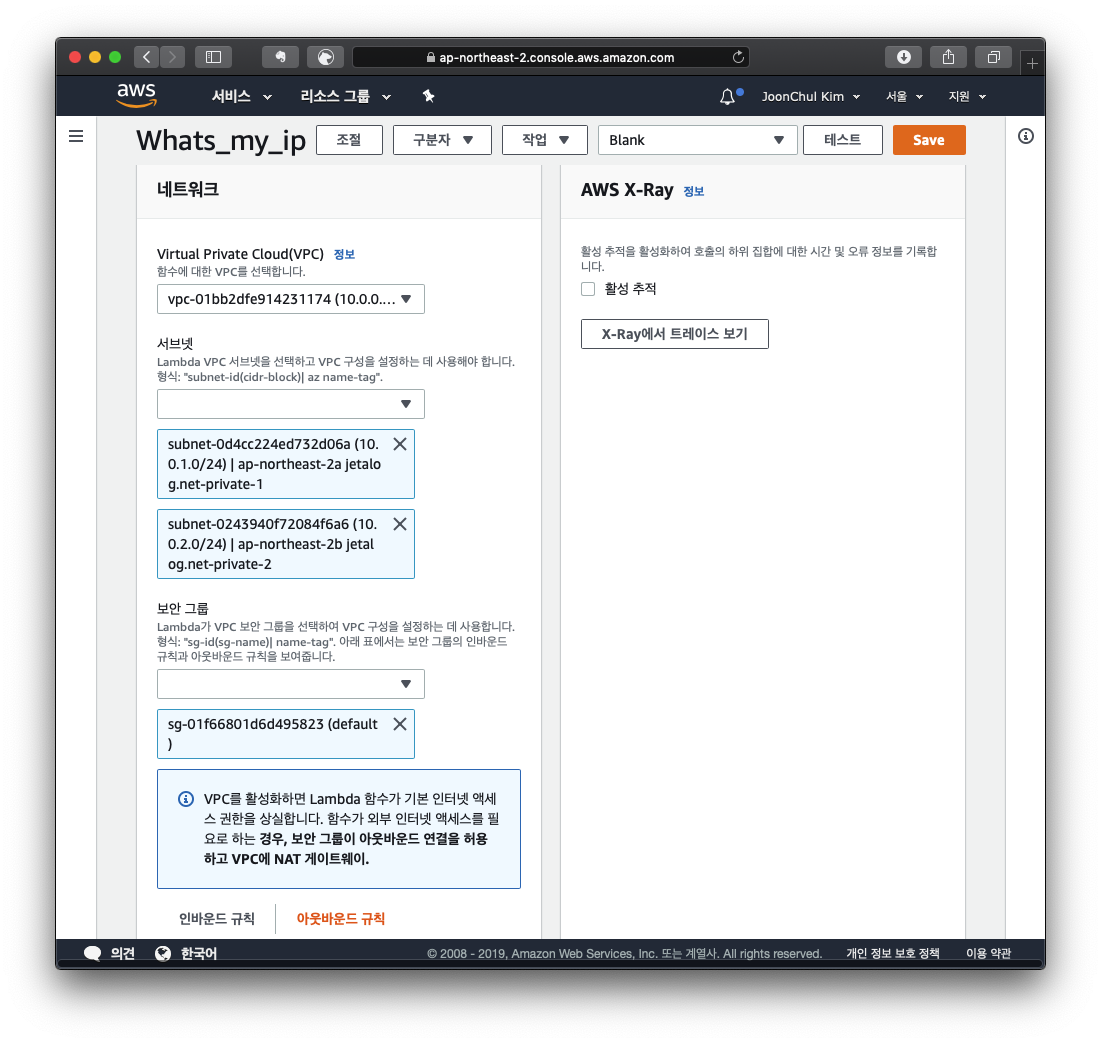Open the VPC selection dropdown

click(x=291, y=299)
